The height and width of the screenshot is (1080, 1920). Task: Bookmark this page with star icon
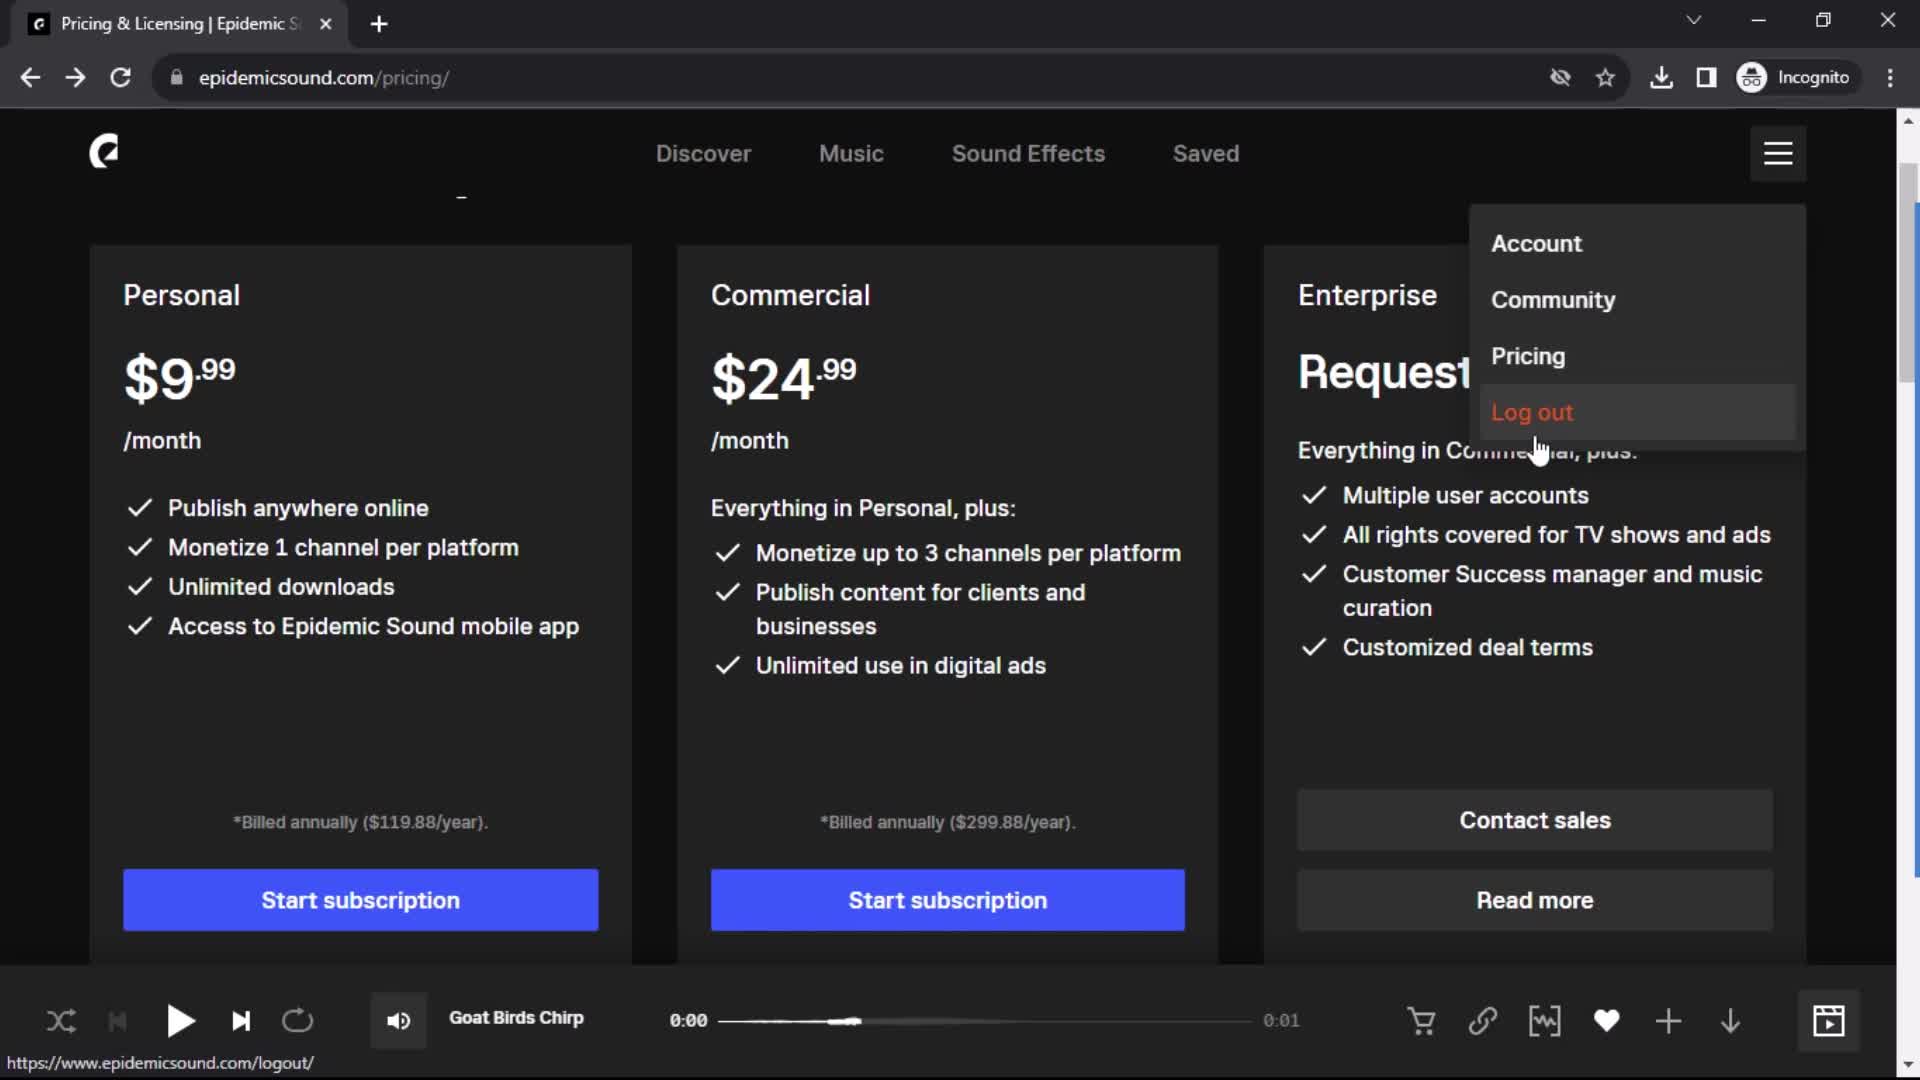point(1605,78)
